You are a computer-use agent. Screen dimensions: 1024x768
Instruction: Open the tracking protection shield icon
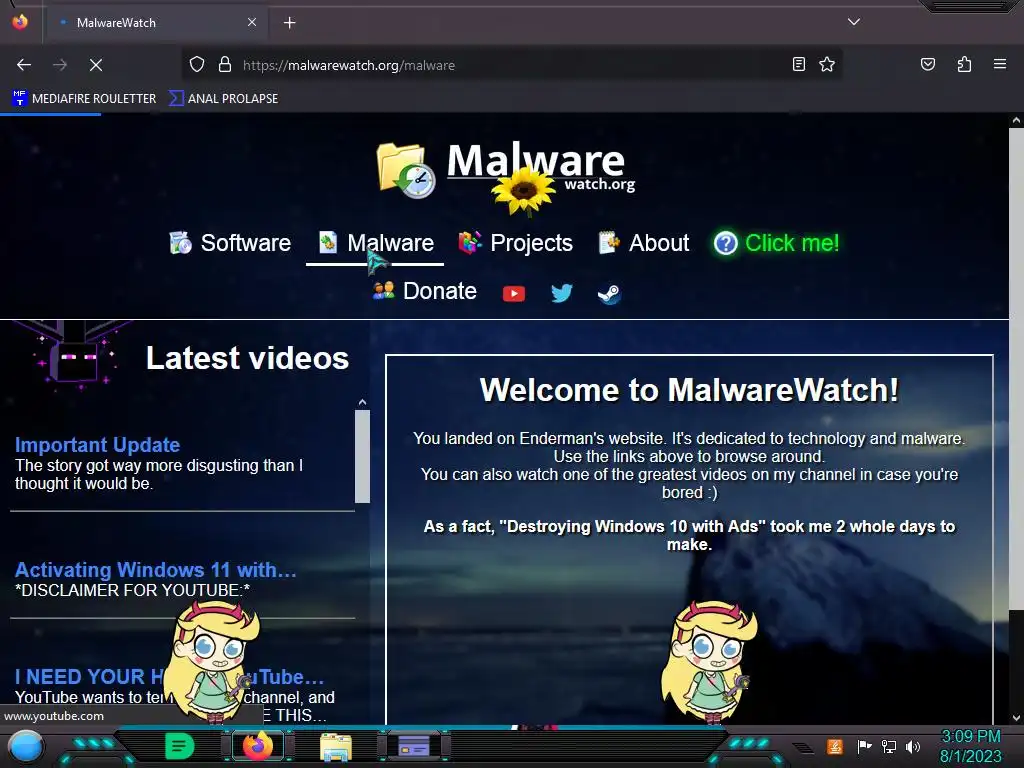pyautogui.click(x=197, y=65)
